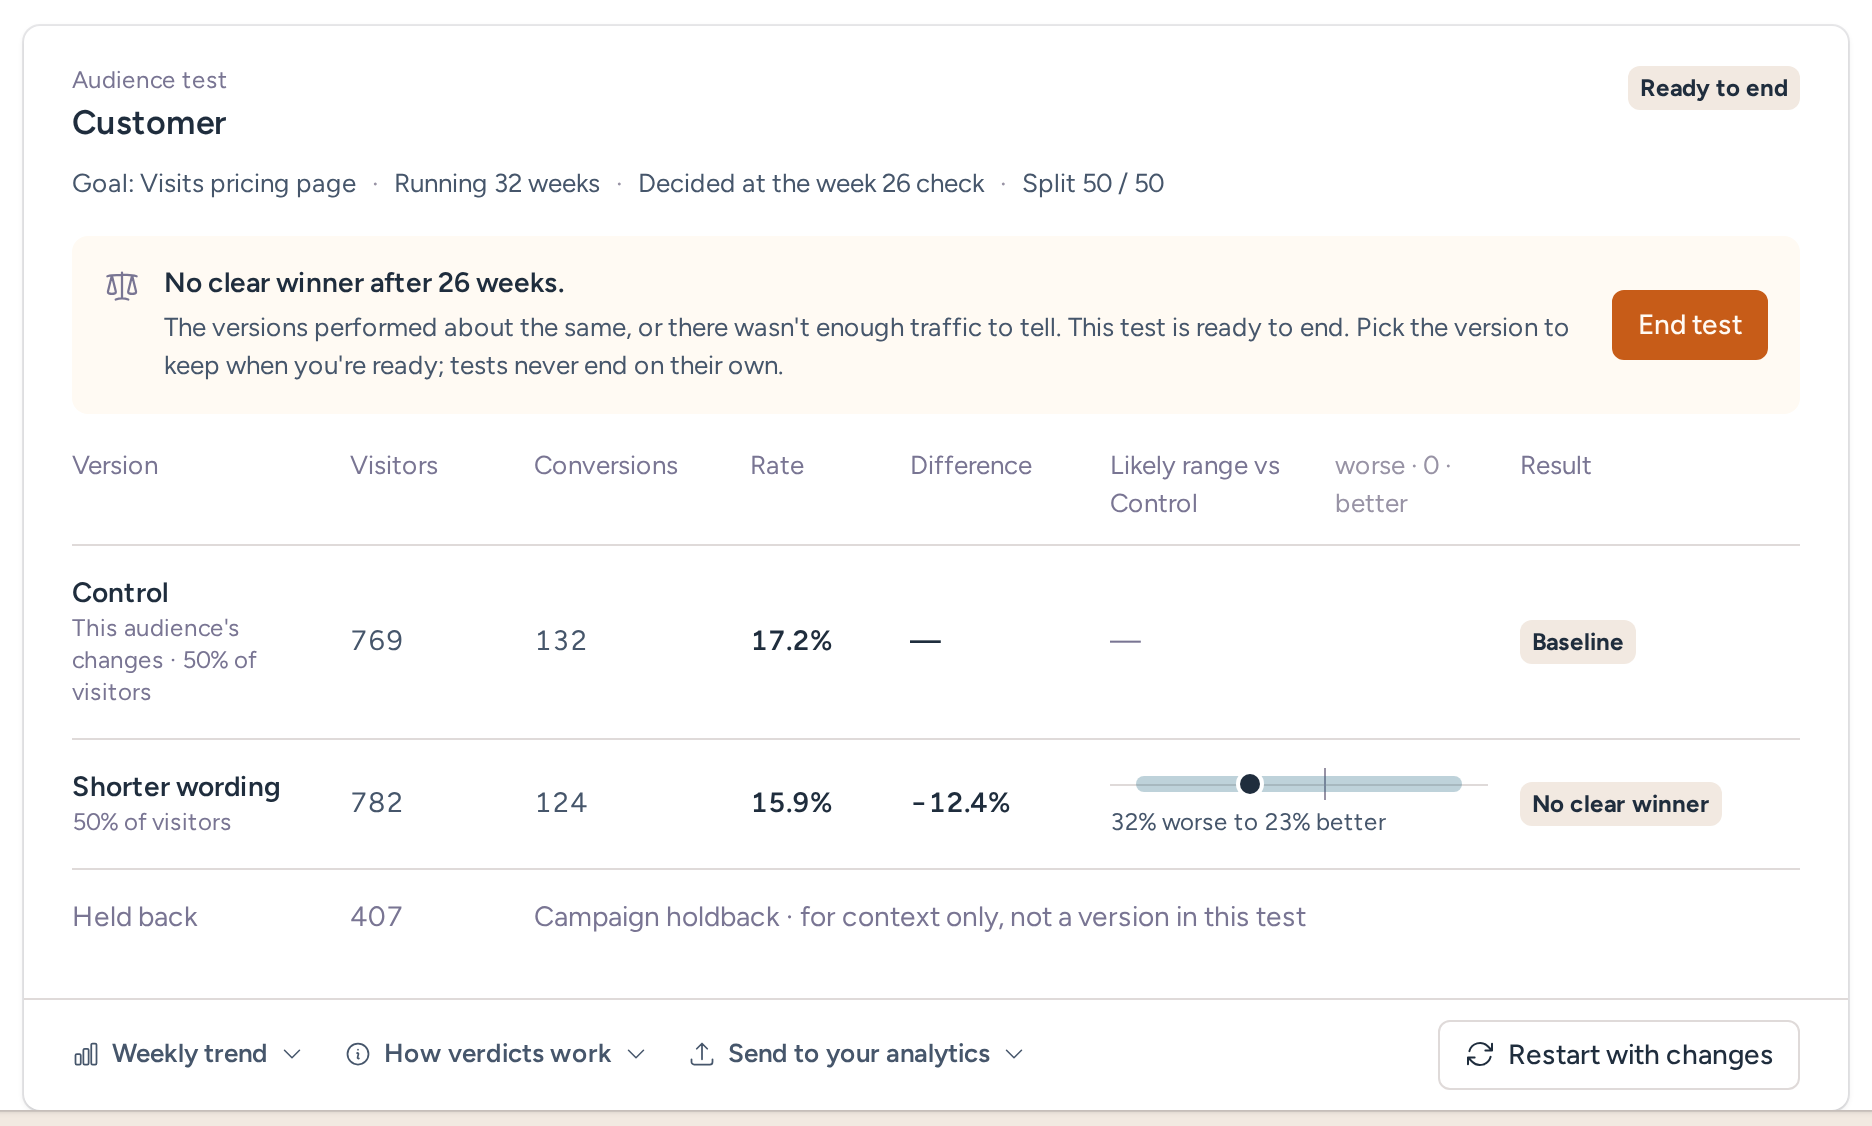The width and height of the screenshot is (1872, 1126).
Task: Click the Campaign holdback context note
Action: 920,916
